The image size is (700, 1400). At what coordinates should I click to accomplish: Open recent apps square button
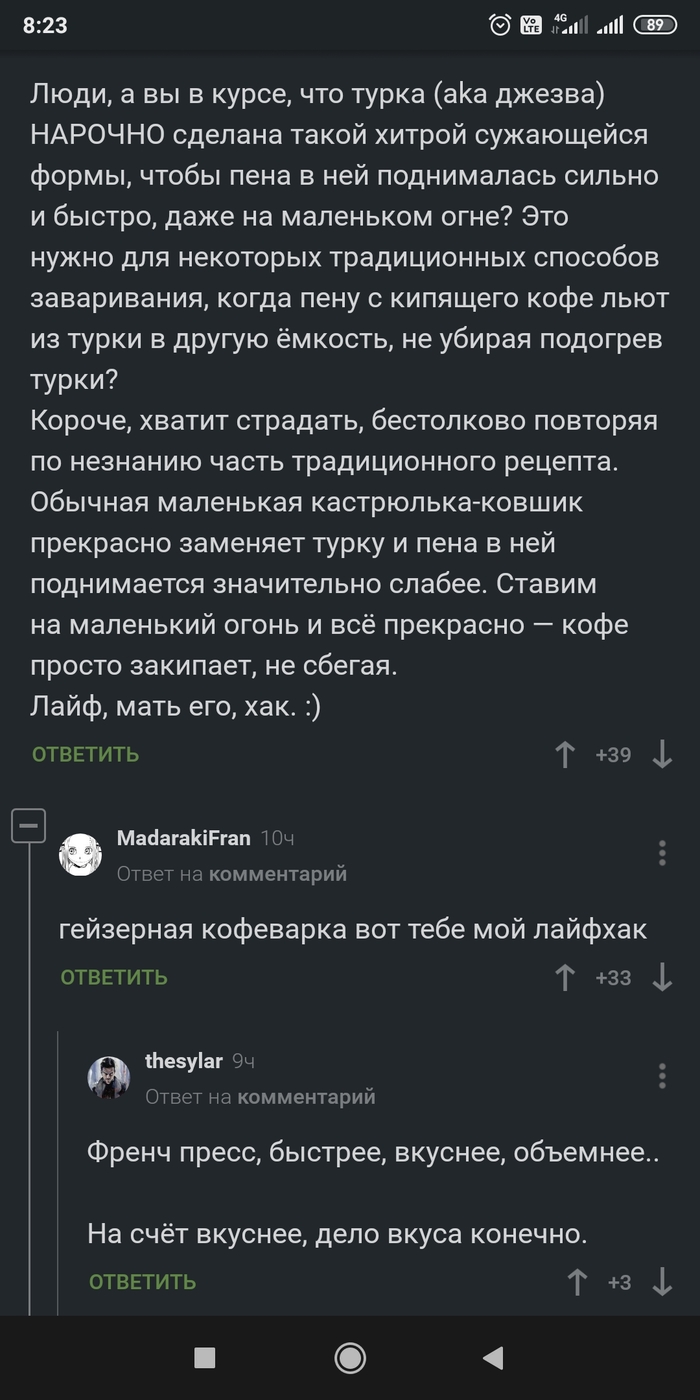click(205, 1357)
